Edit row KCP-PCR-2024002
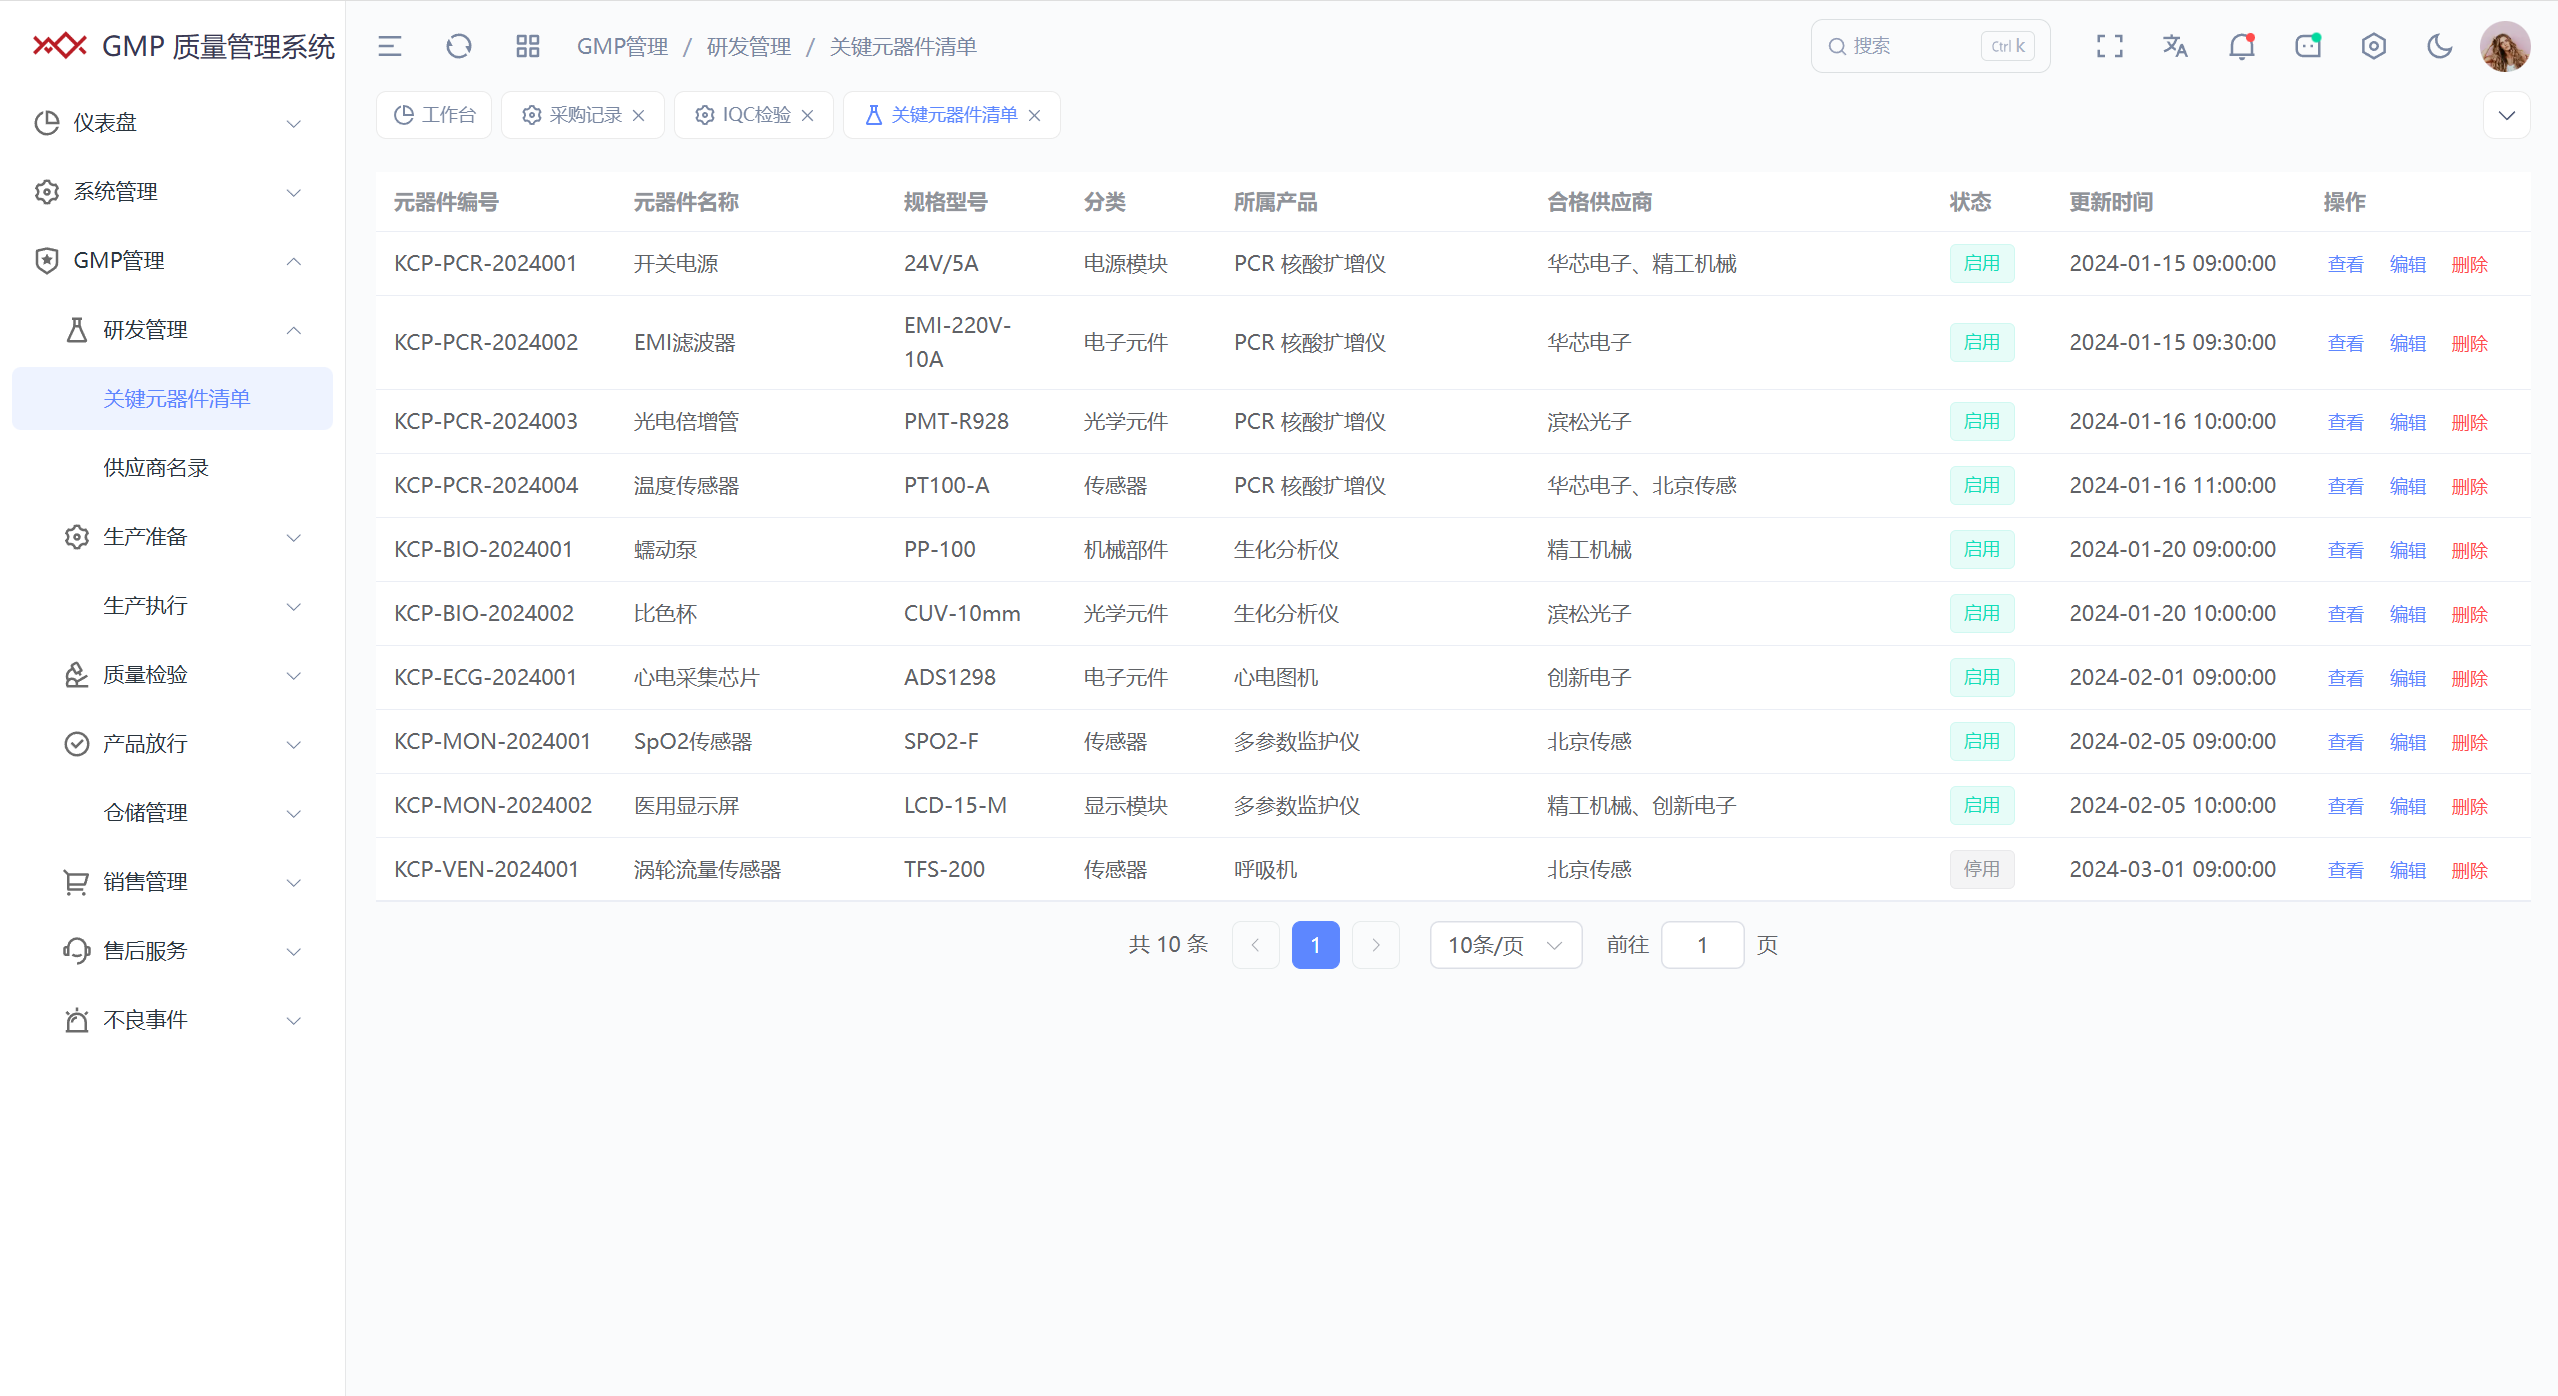Screen dimensions: 2558x1396 tap(2408, 343)
